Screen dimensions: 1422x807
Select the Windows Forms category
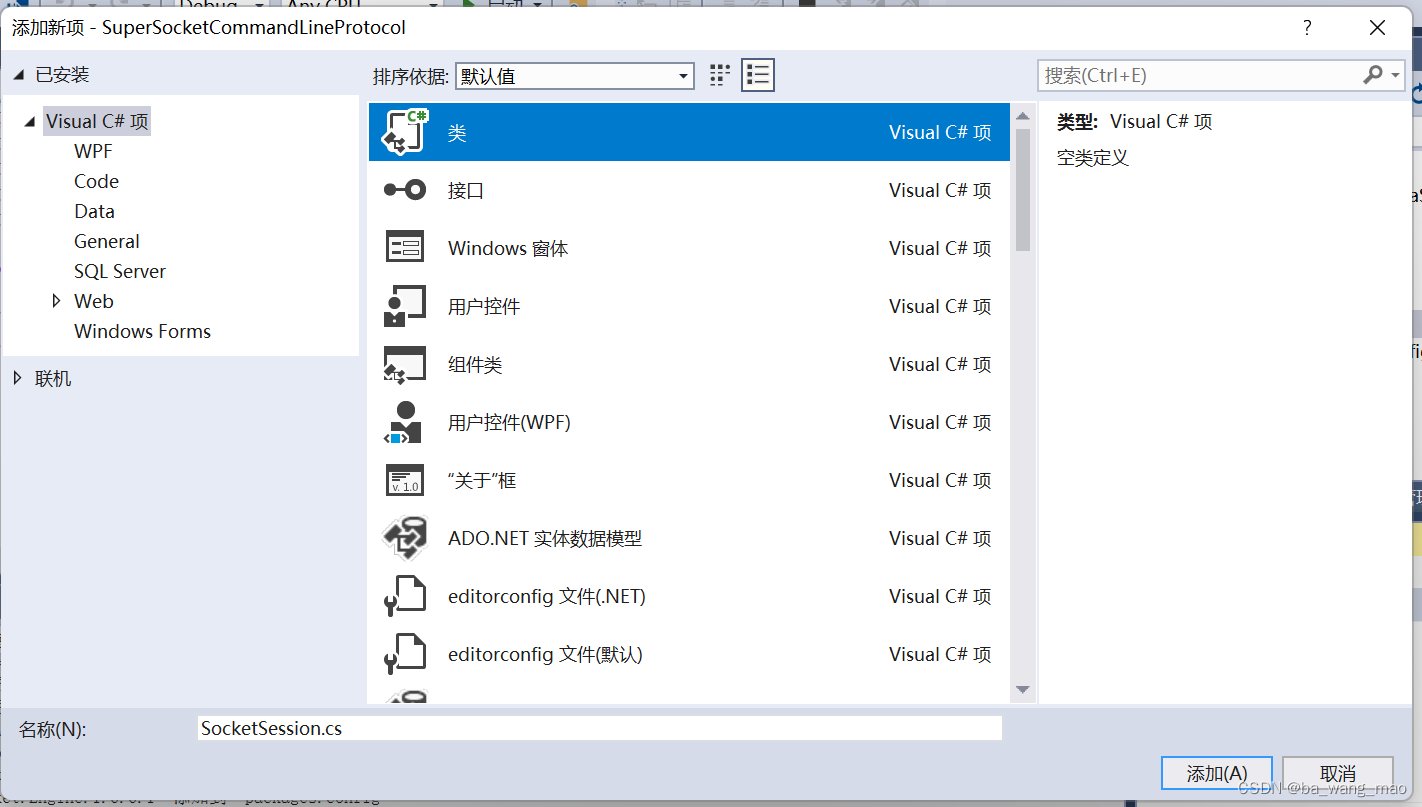pyautogui.click(x=142, y=331)
